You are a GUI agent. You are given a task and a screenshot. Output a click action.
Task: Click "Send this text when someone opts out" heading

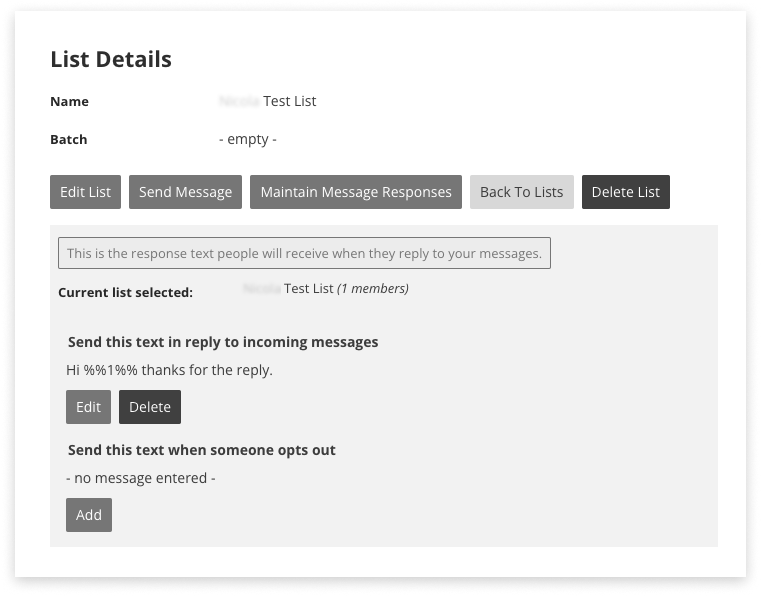coord(201,450)
